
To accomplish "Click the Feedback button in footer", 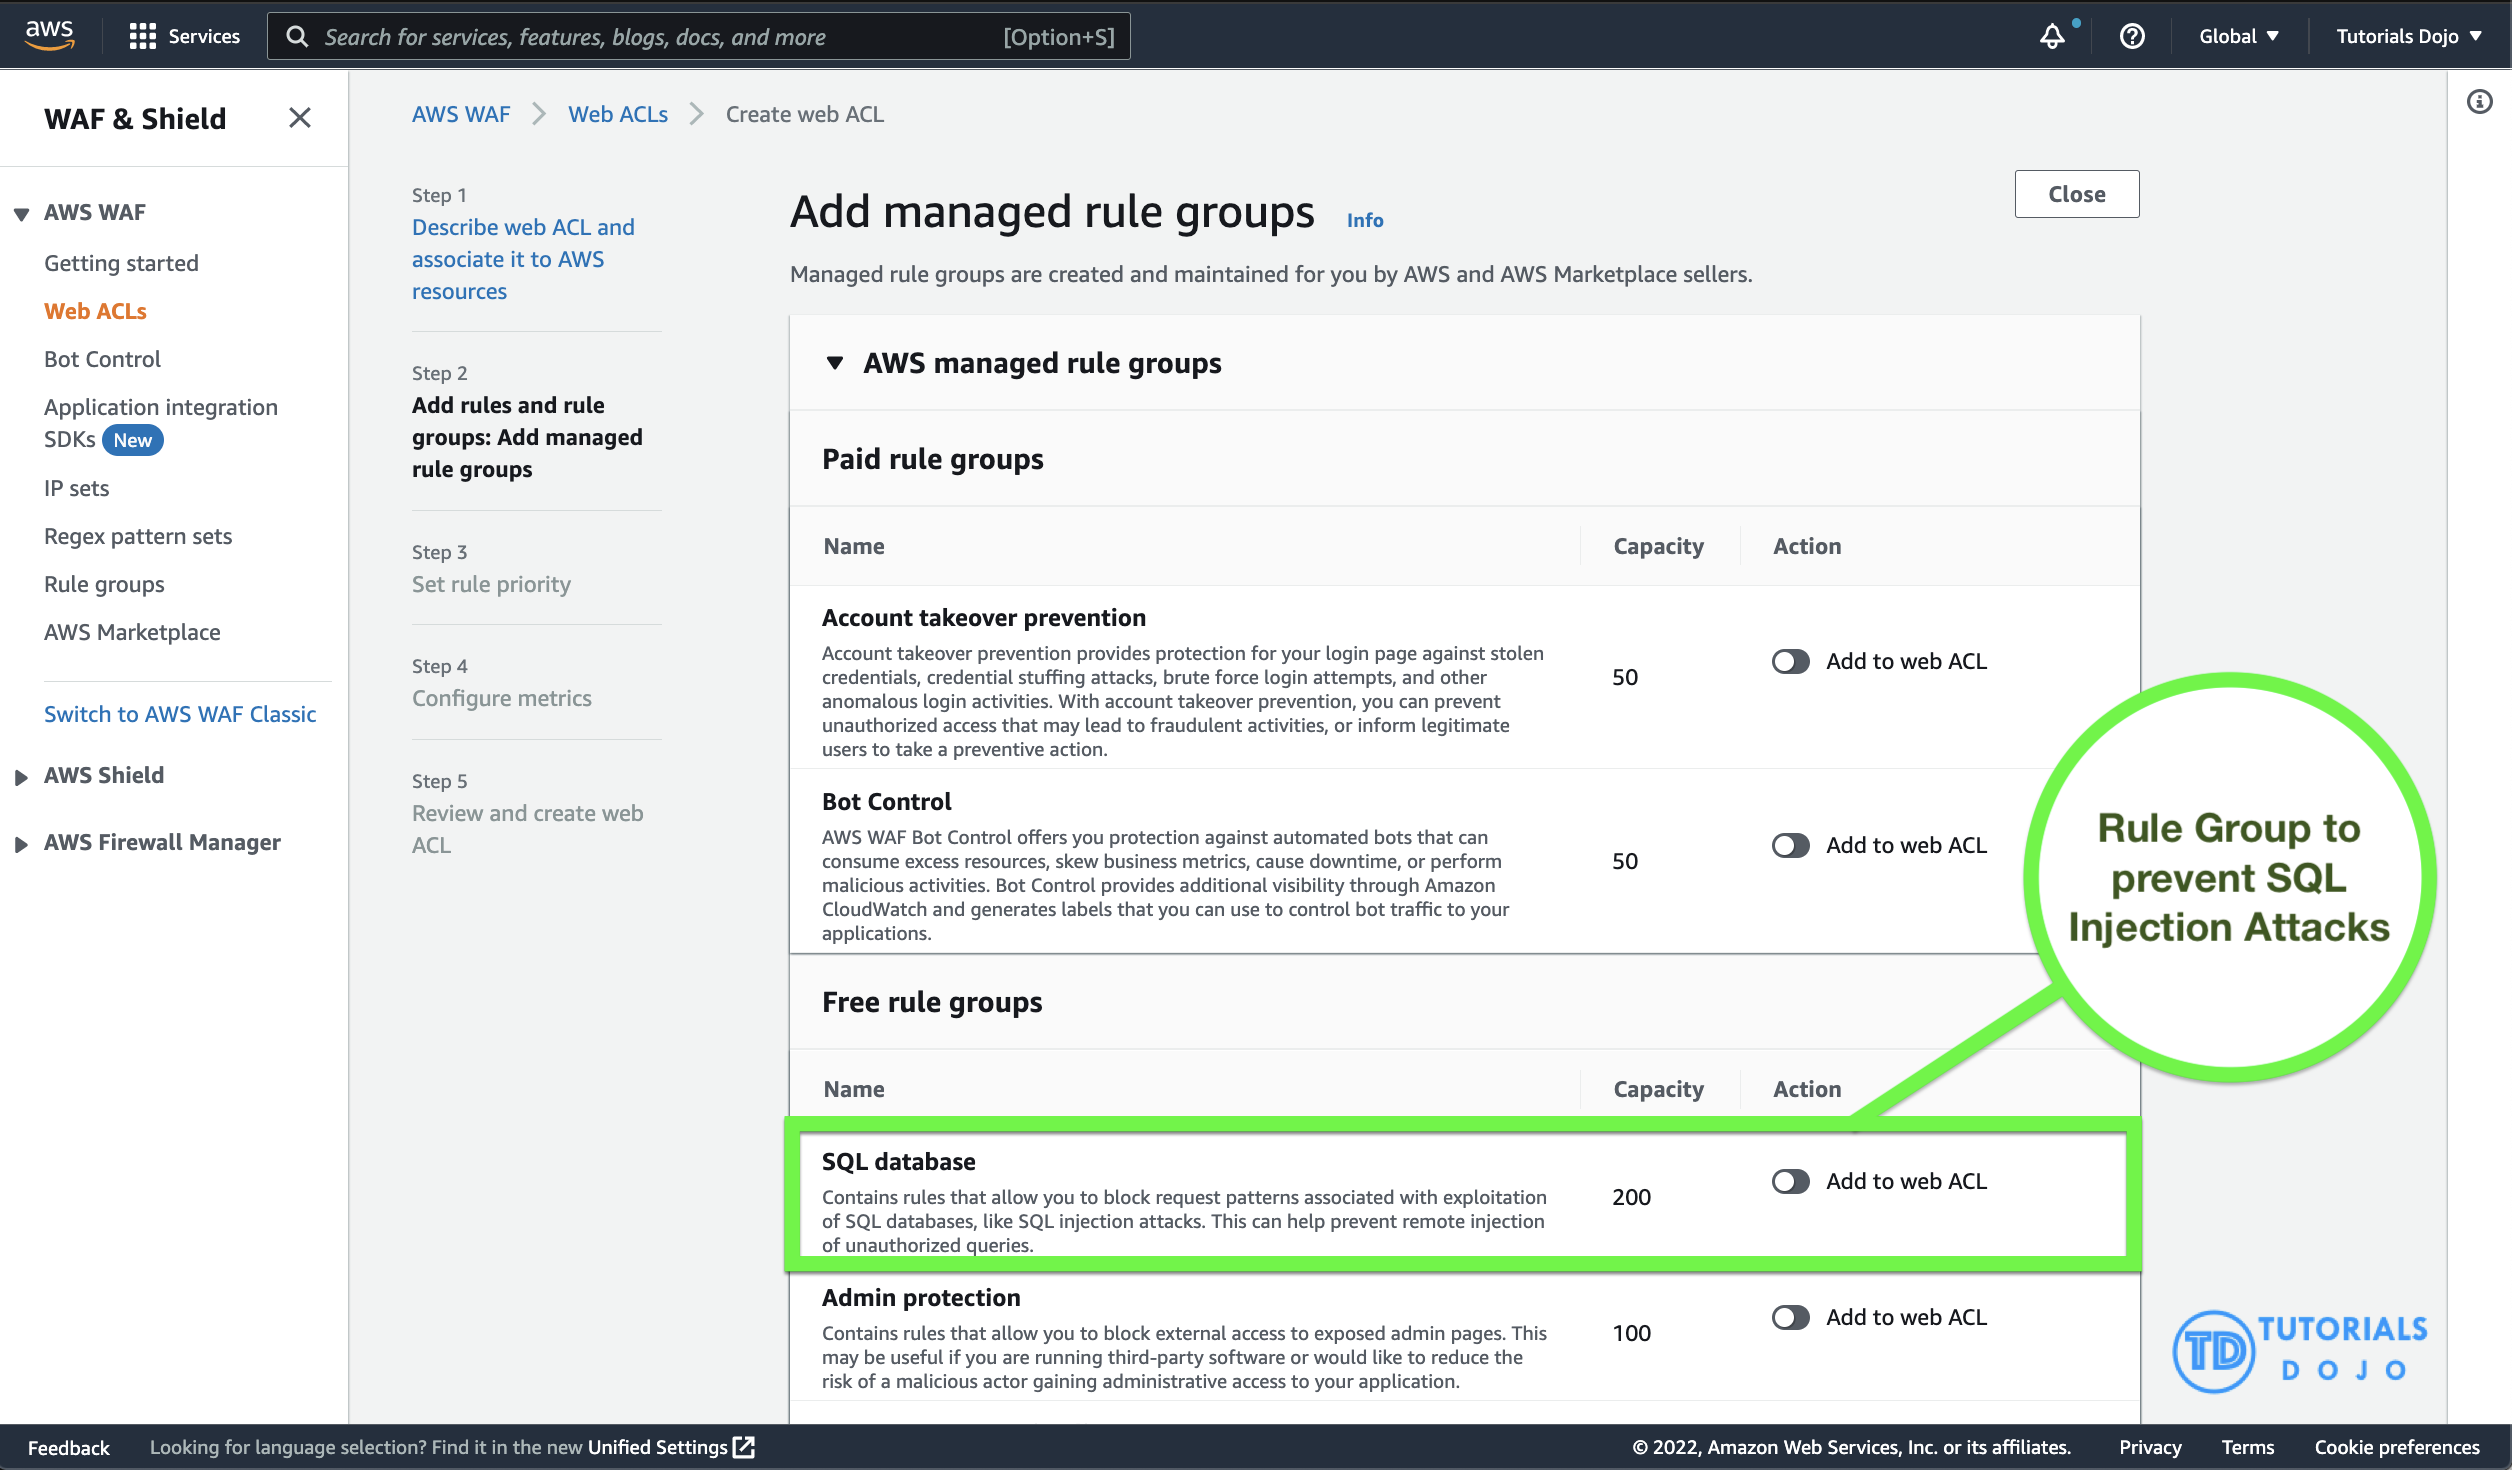I will [69, 1447].
